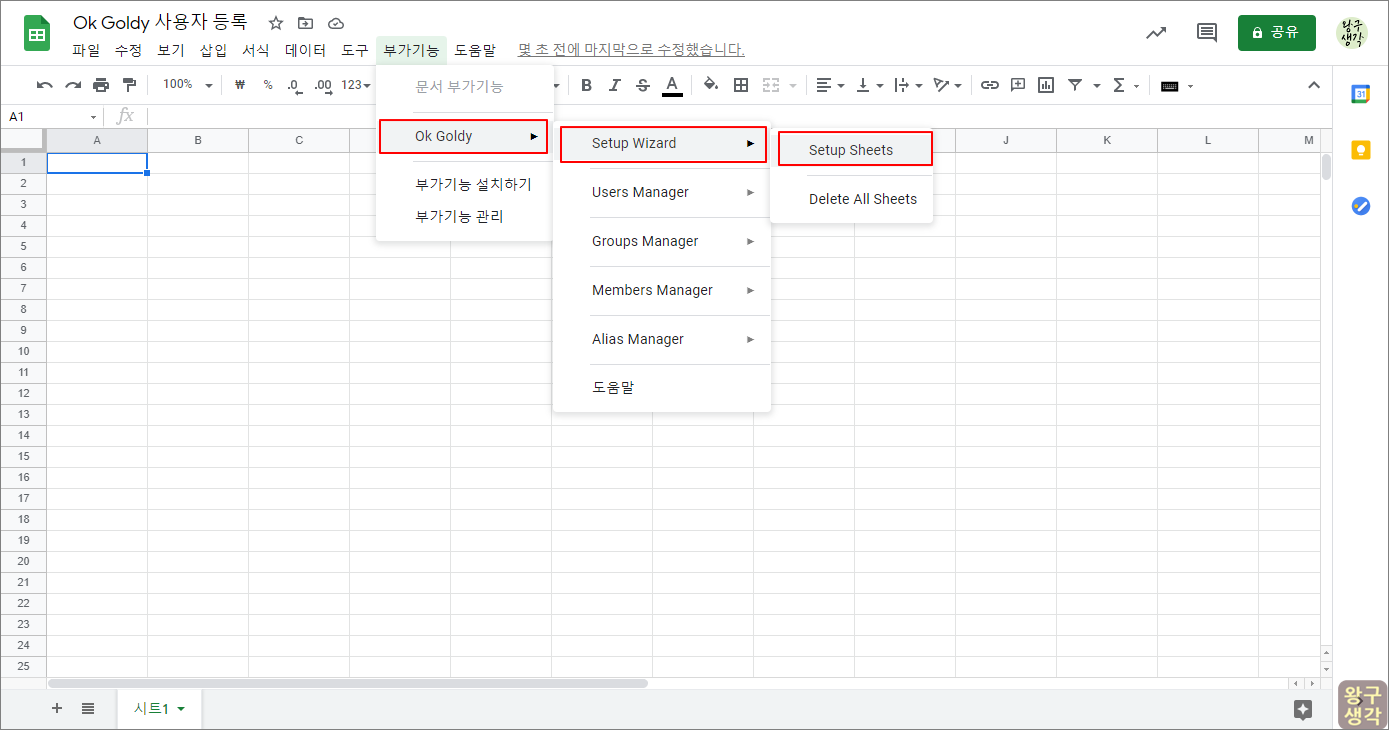
Task: Open 시트1 tab dropdown arrow
Action: coord(181,709)
